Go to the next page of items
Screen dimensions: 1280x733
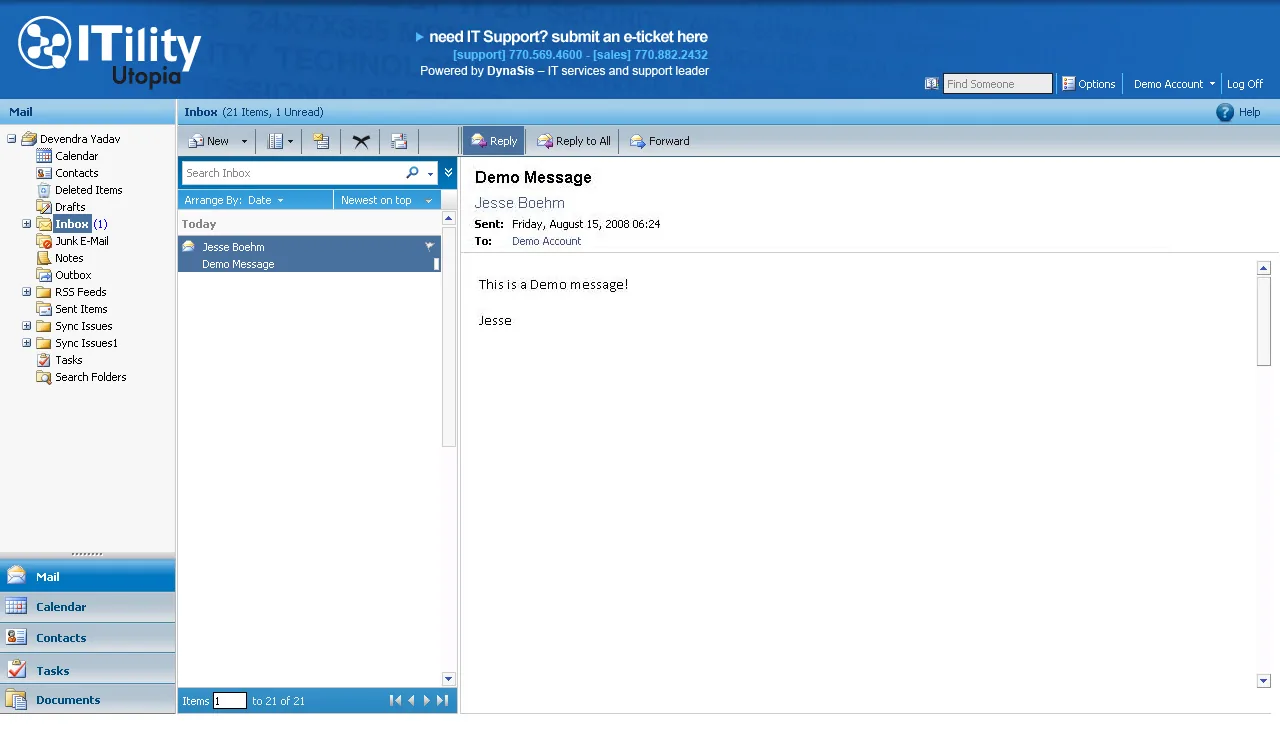pos(427,701)
